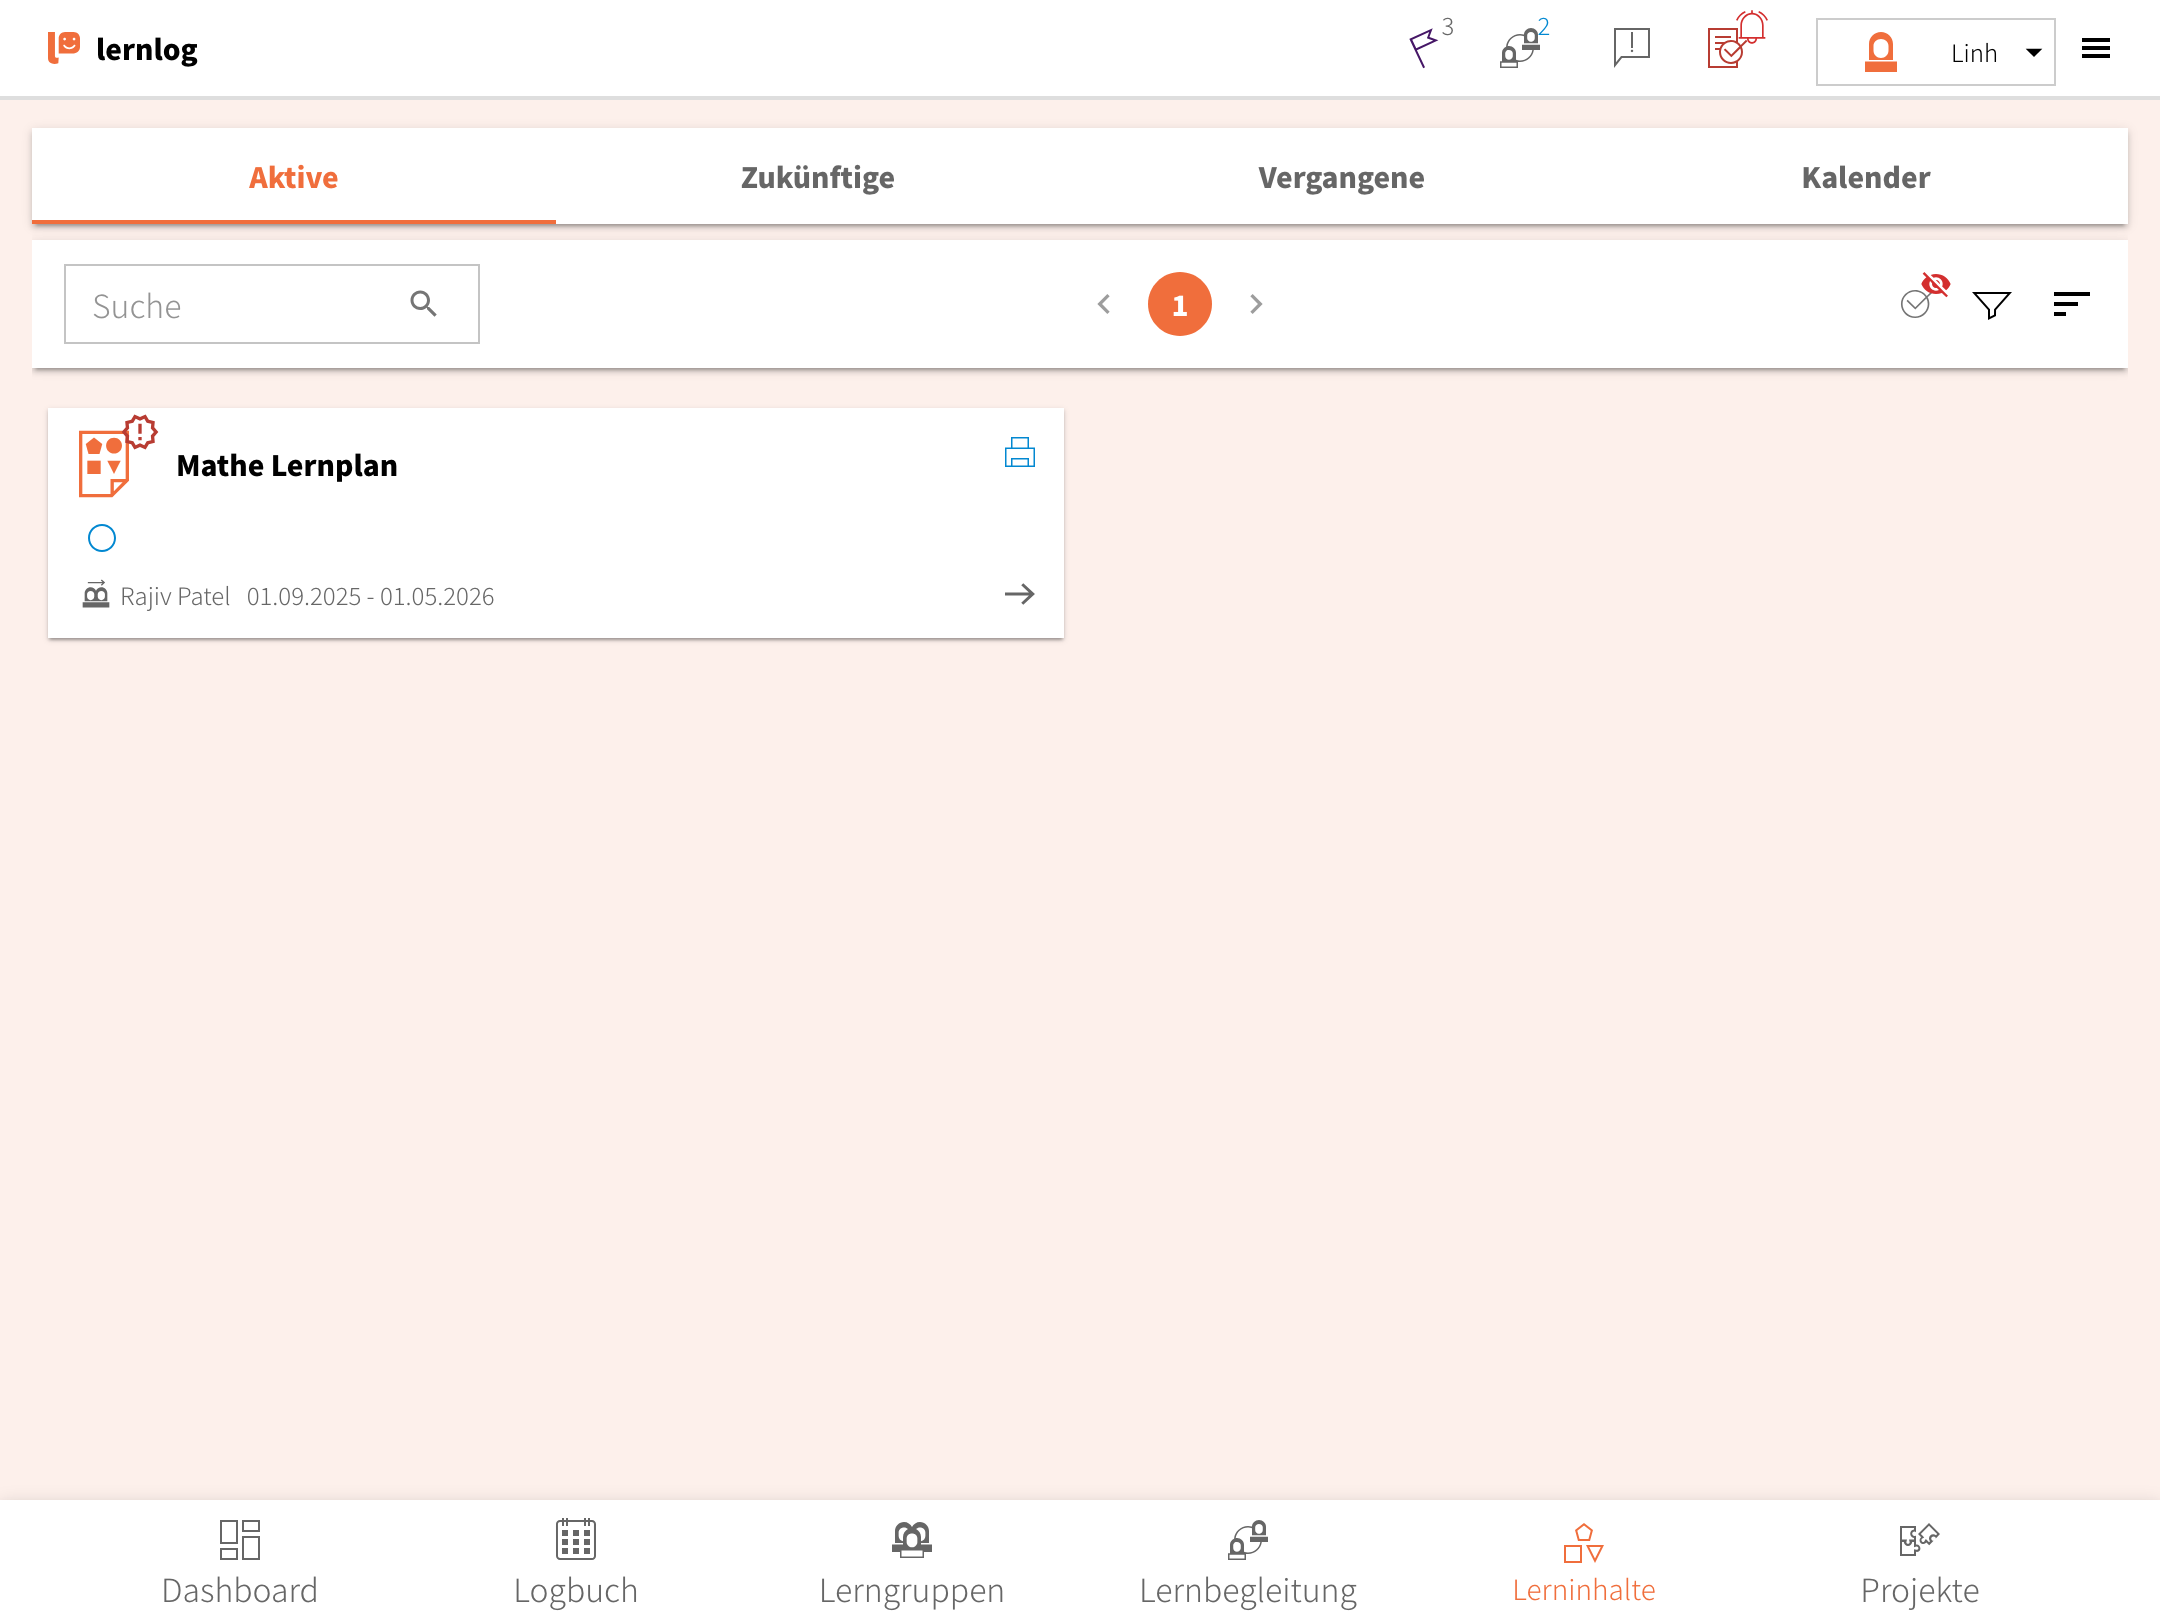Open the Linh user dropdown
Screen dimensions: 2160x1620
pos(1935,52)
